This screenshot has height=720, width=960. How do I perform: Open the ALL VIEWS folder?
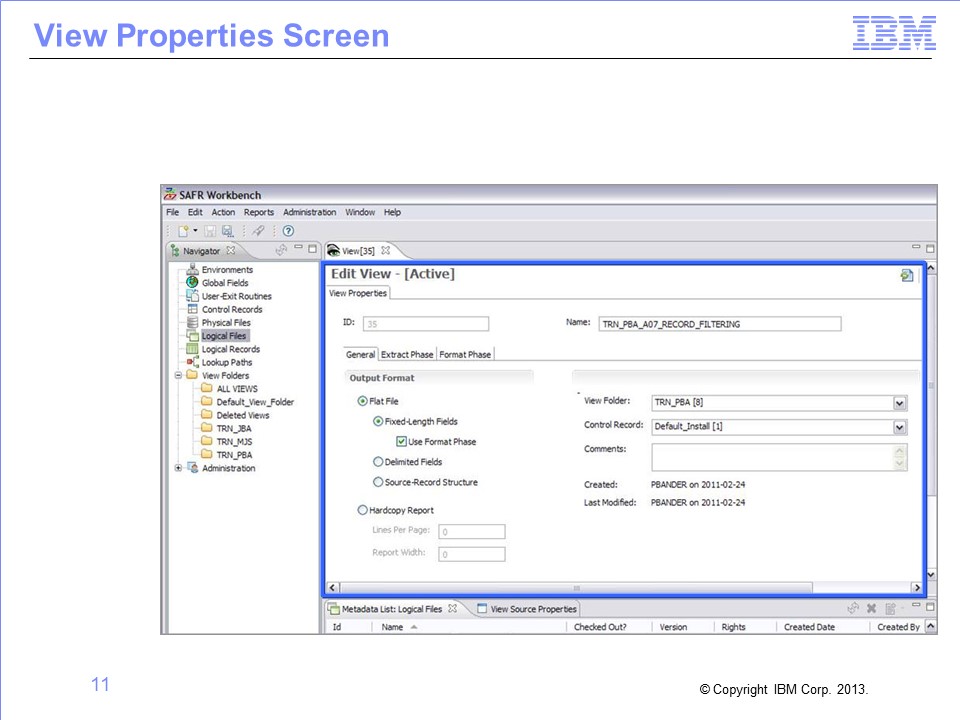point(237,389)
